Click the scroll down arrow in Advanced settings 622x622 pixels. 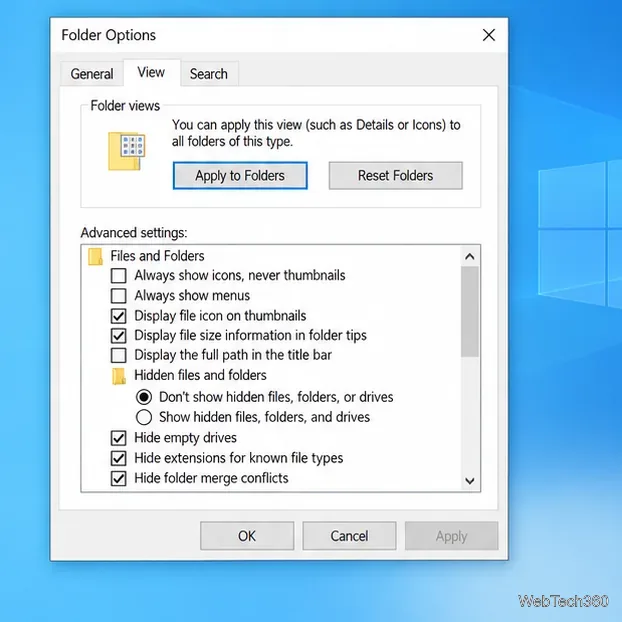(x=470, y=481)
